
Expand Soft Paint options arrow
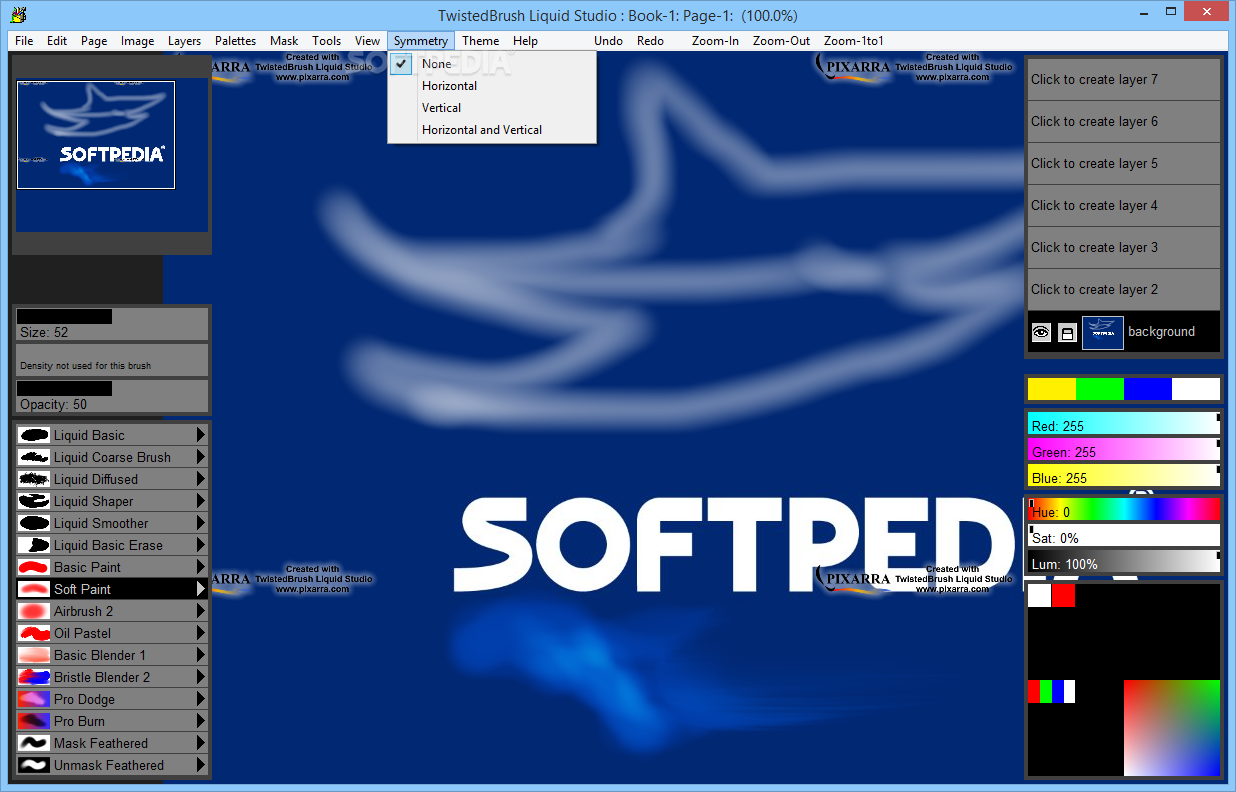pos(201,589)
